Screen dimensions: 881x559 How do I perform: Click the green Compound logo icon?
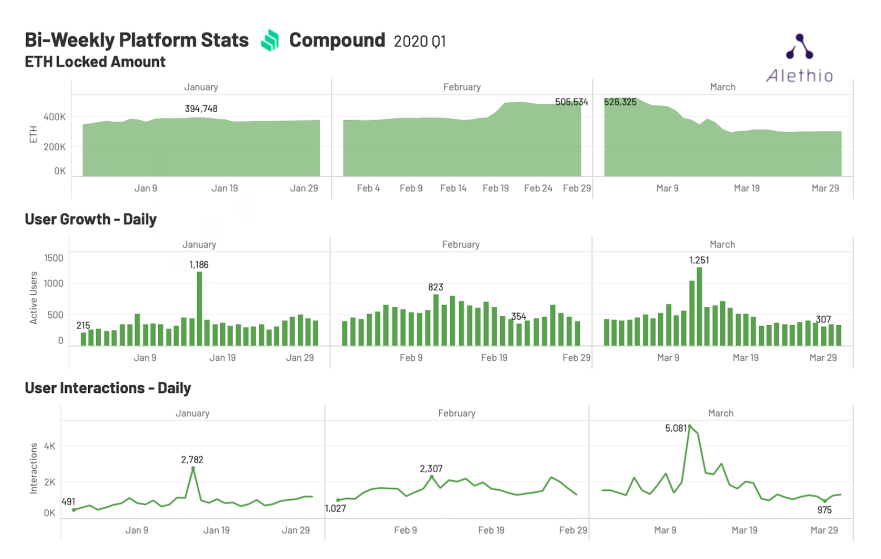click(270, 41)
